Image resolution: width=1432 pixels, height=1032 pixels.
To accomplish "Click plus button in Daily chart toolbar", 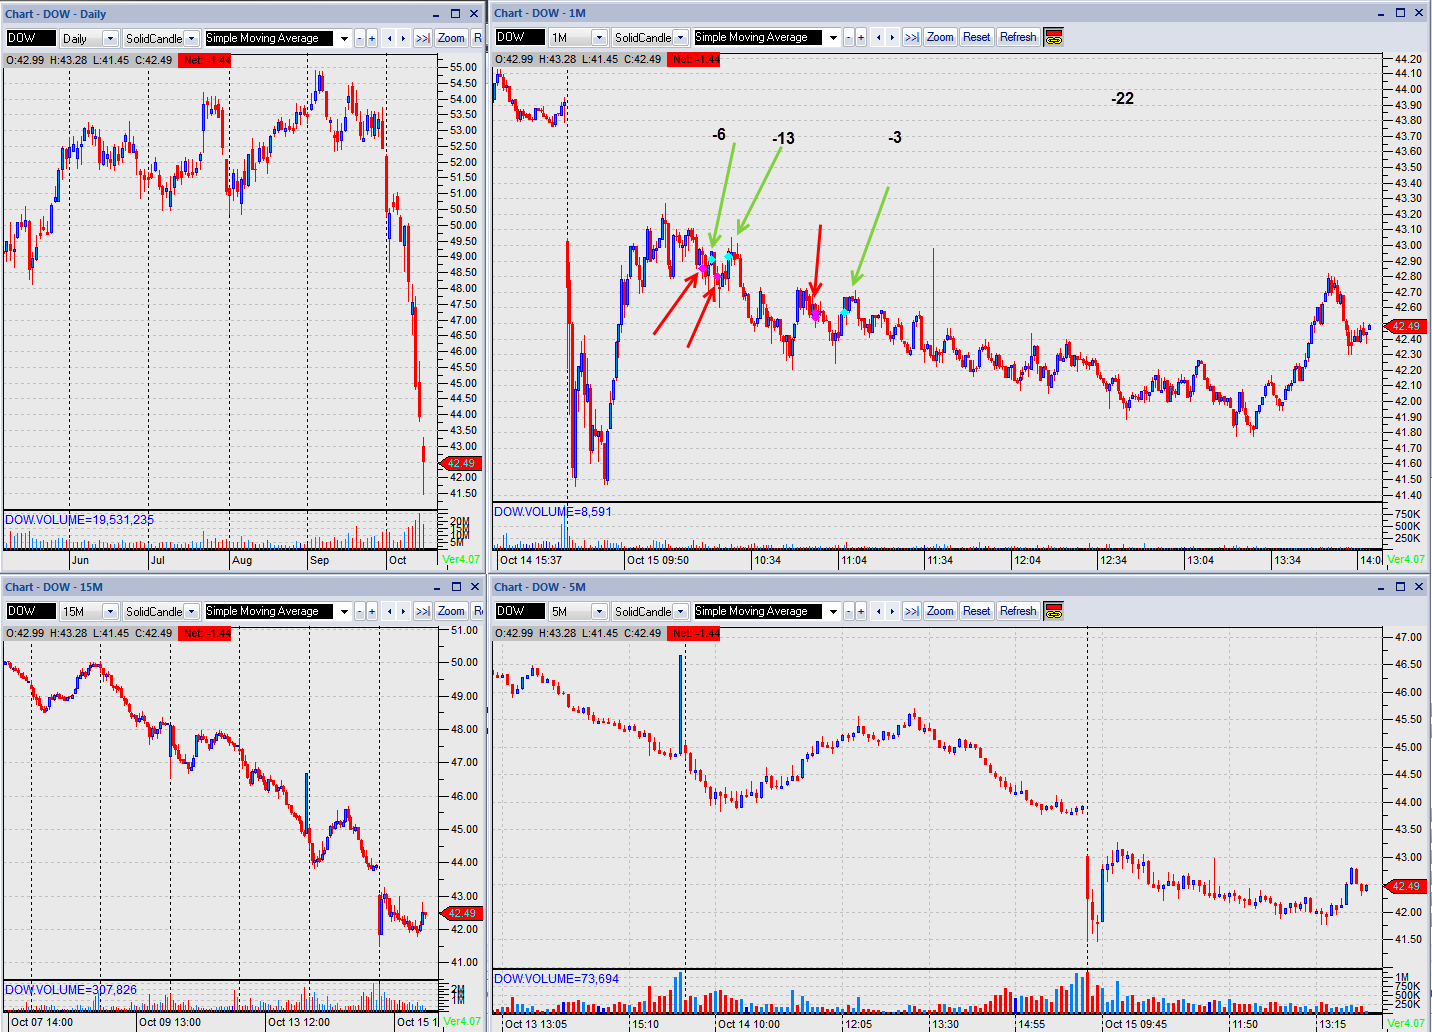I will [x=372, y=38].
